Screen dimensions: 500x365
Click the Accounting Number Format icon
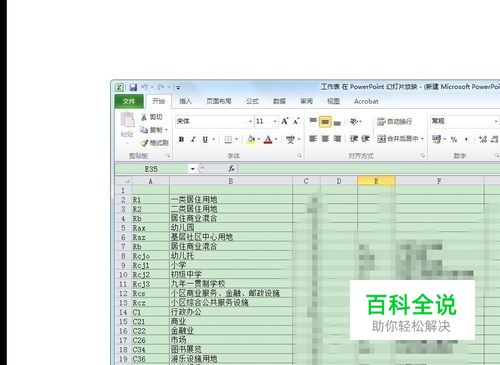pos(437,139)
